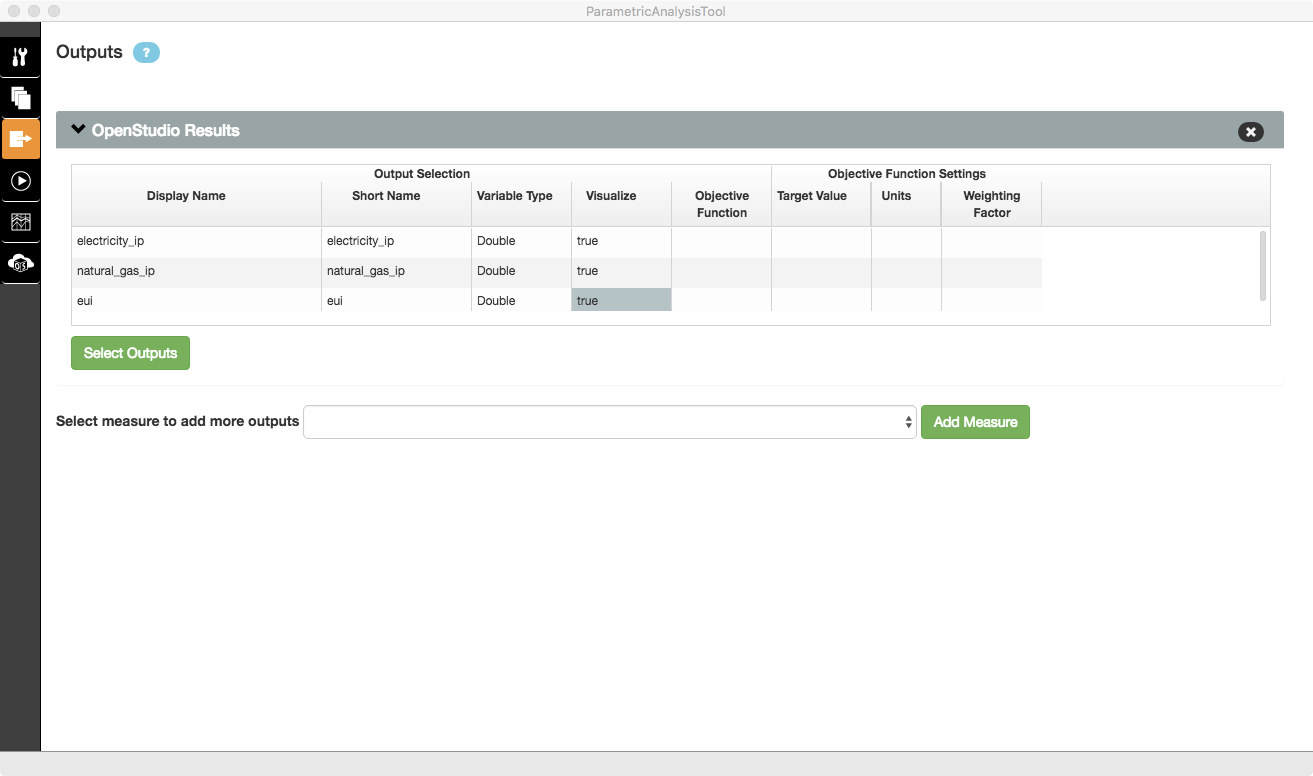The width and height of the screenshot is (1313, 776).
Task: Click the outputs table vertical scrollbar
Action: pos(1262,265)
